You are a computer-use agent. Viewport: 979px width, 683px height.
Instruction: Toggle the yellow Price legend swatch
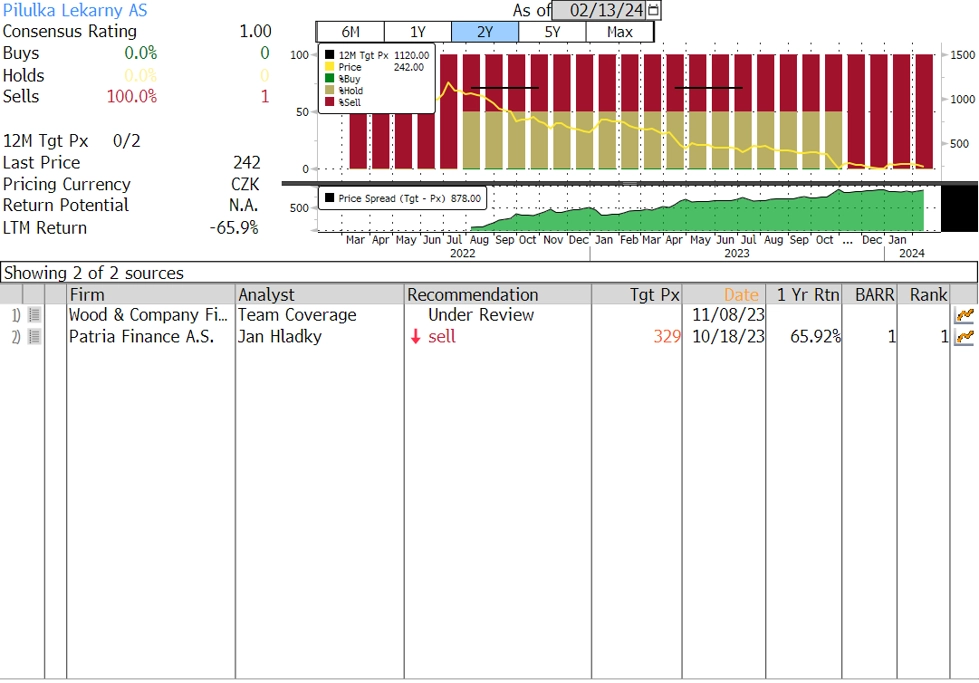point(330,66)
